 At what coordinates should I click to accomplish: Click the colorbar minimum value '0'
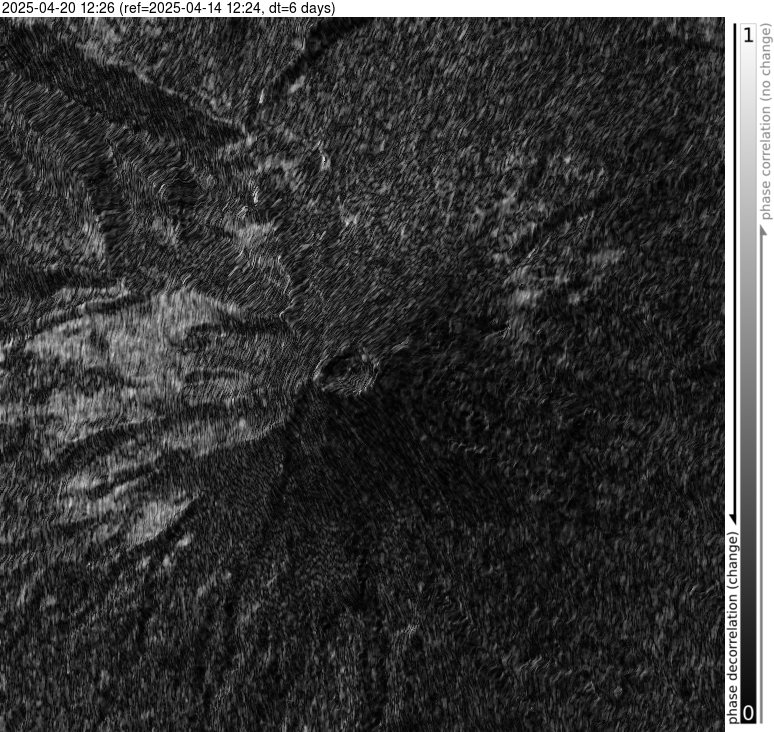tap(748, 713)
